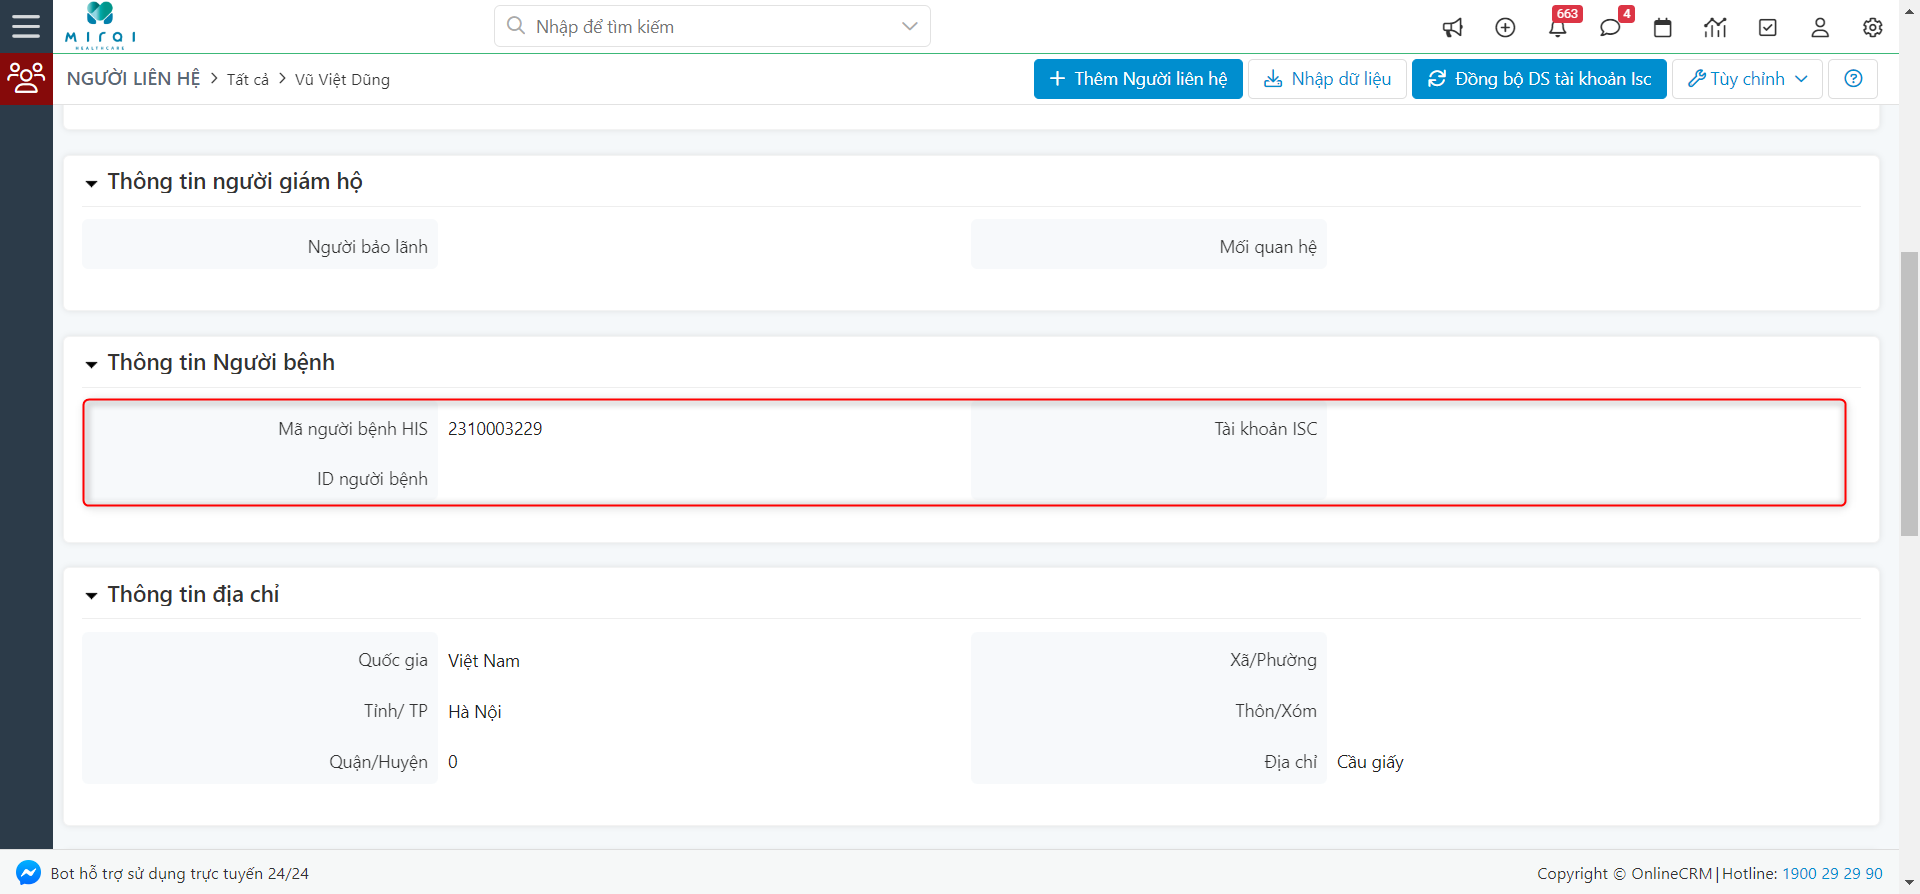This screenshot has height=894, width=1920.
Task: Click the Mối quan hệ label
Action: point(1268,247)
